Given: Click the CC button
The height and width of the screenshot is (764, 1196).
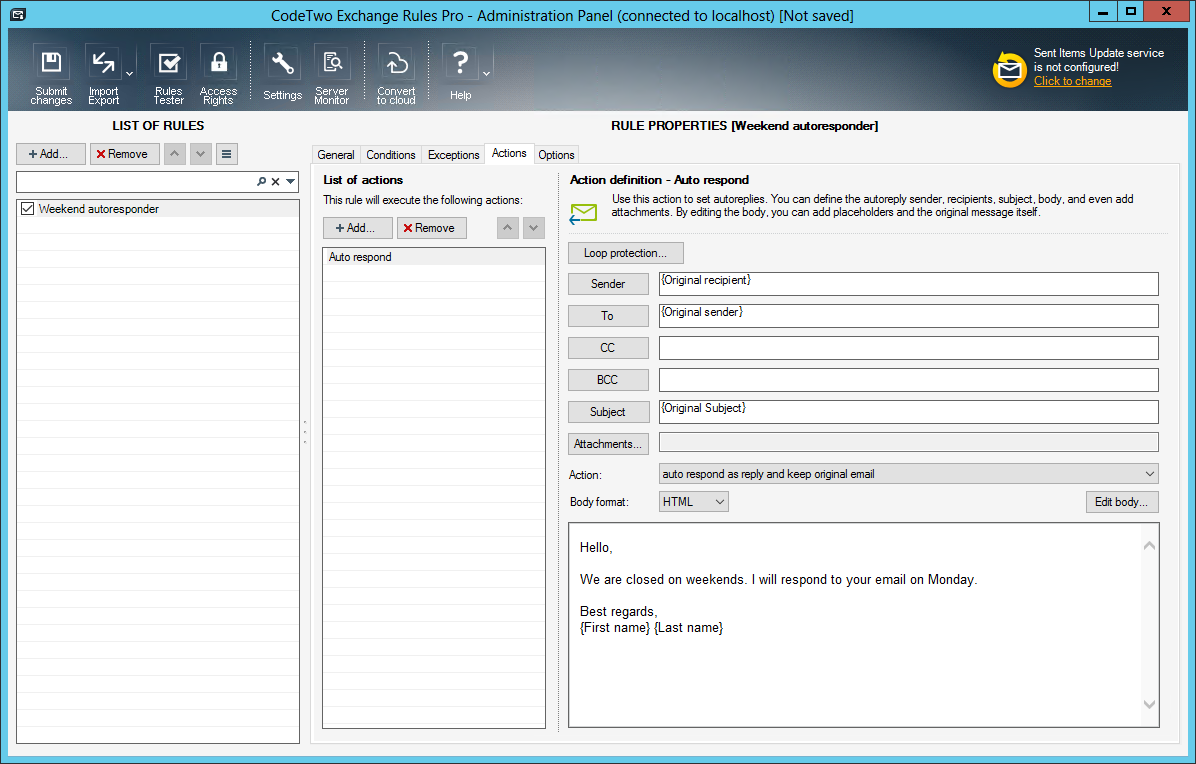Looking at the screenshot, I should [608, 348].
